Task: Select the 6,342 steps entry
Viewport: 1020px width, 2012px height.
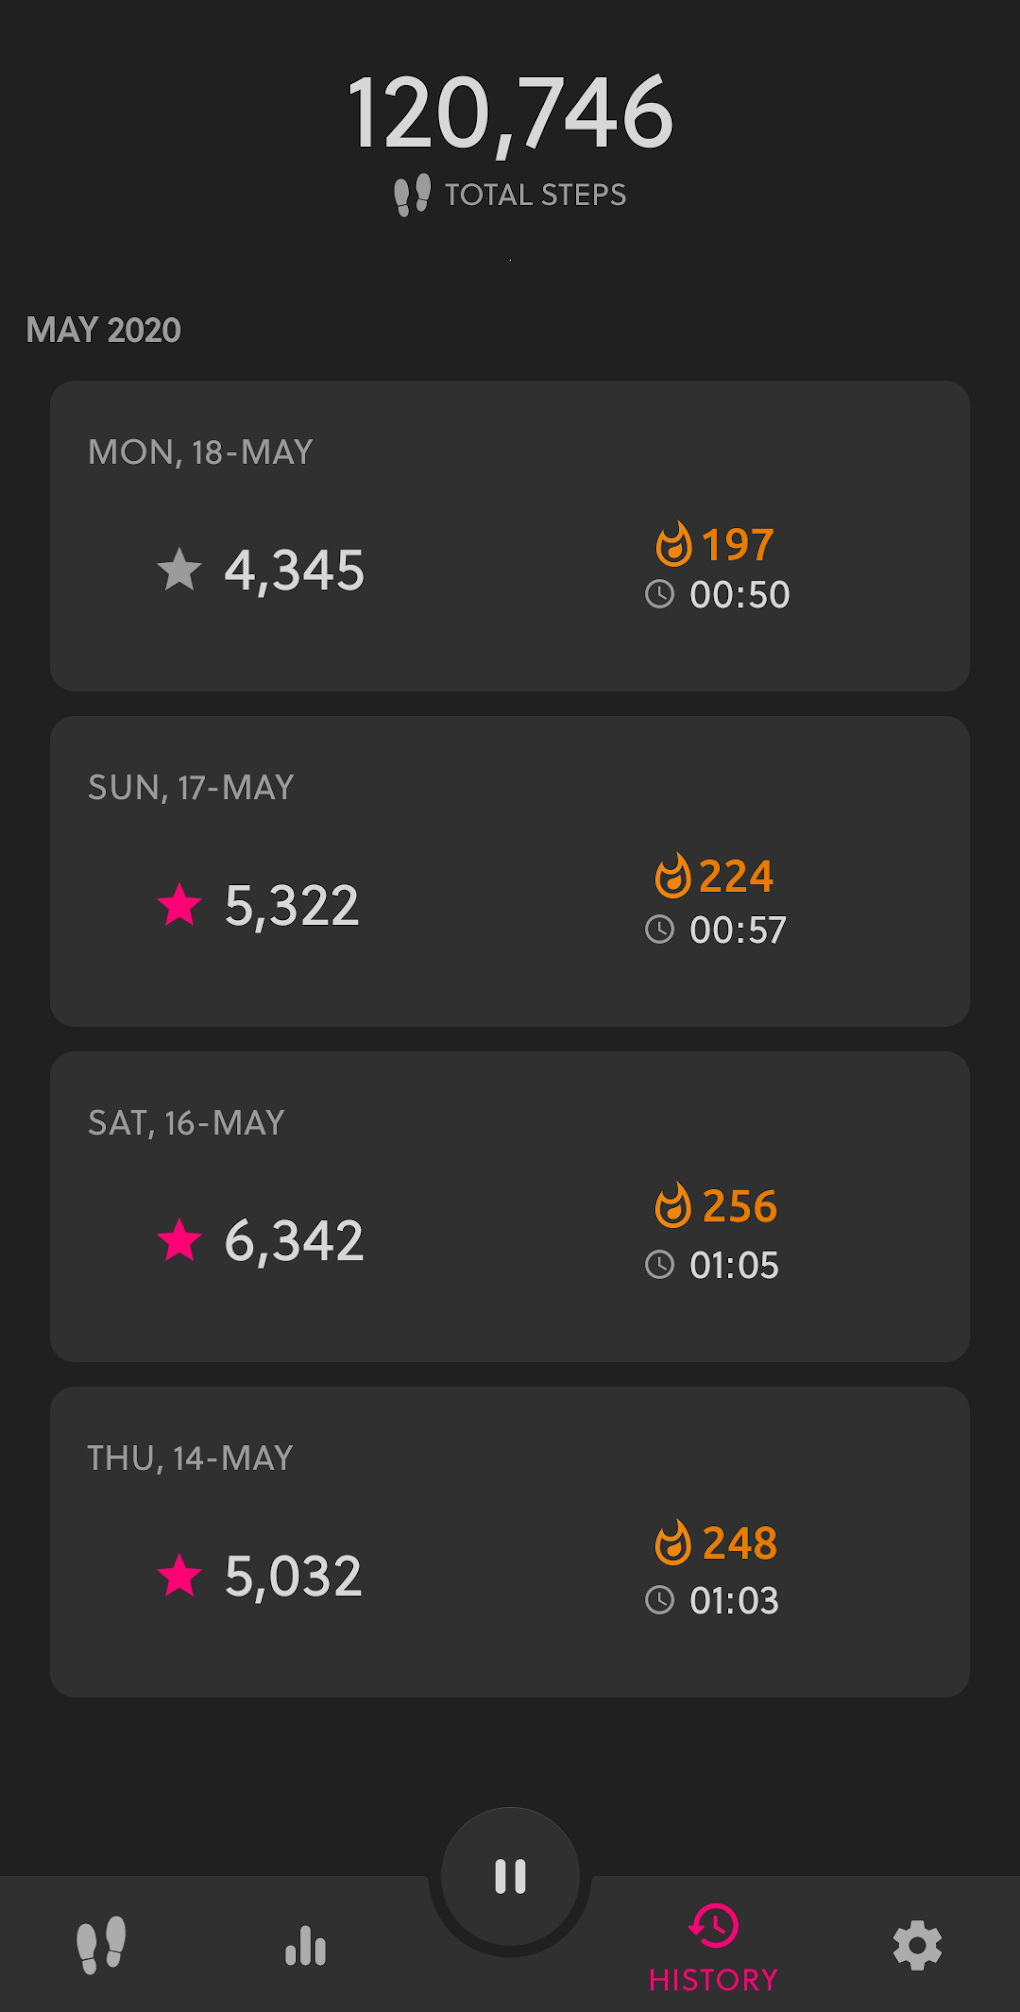Action: (294, 1241)
